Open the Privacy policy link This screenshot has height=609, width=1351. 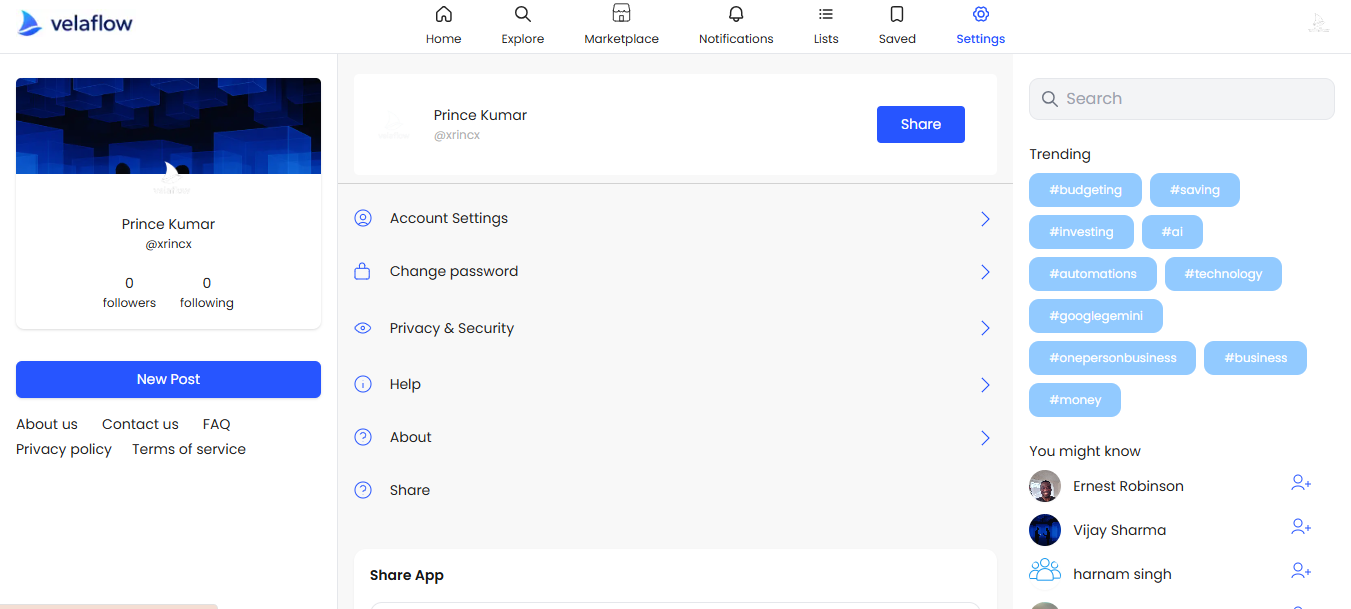(64, 450)
